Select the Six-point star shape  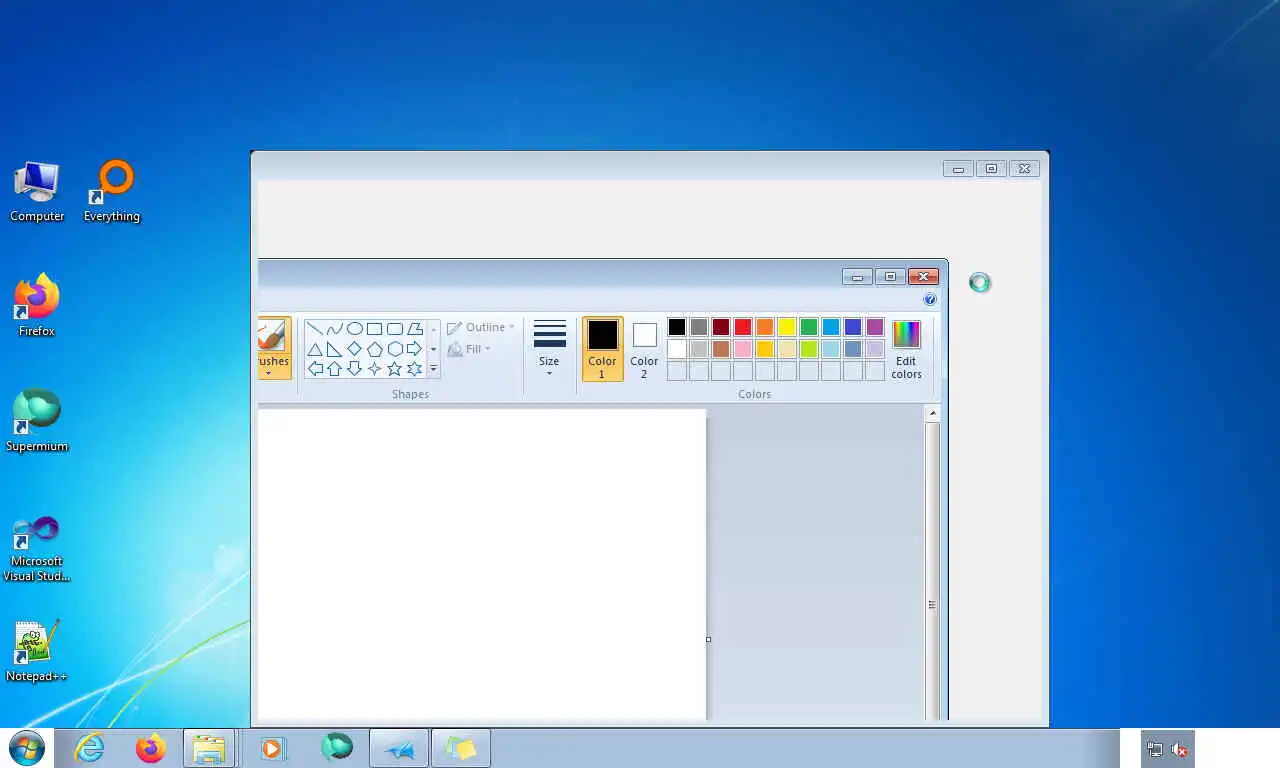pos(414,369)
